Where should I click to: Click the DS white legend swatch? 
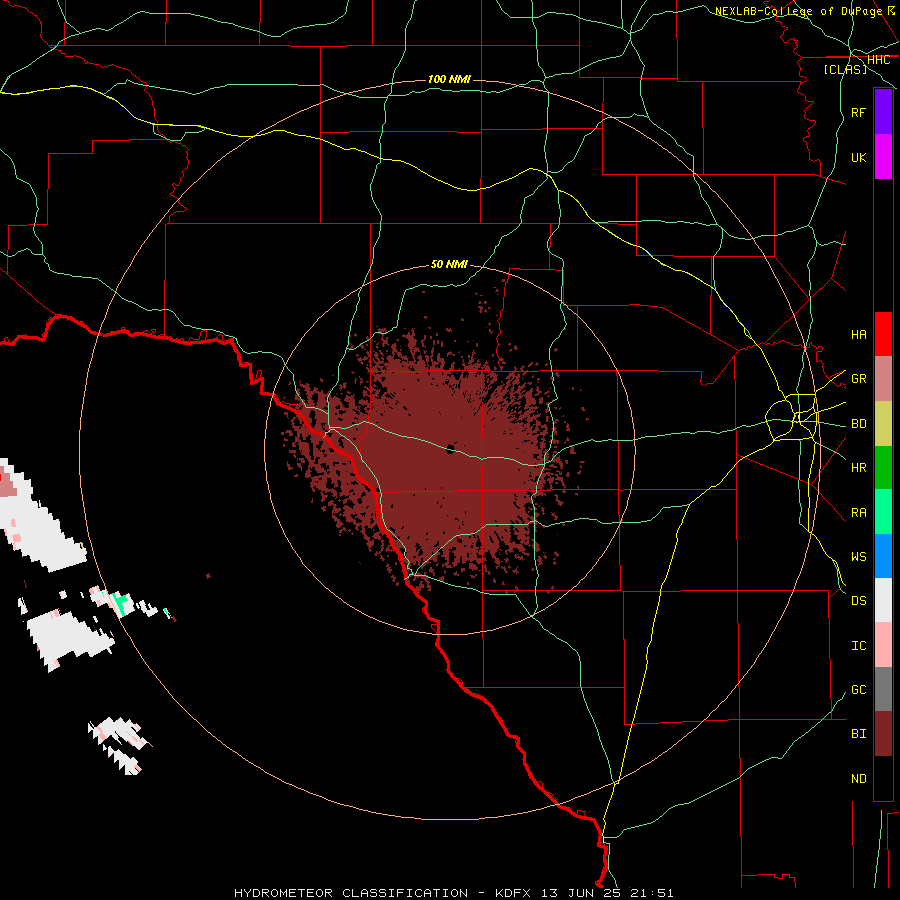[x=883, y=600]
